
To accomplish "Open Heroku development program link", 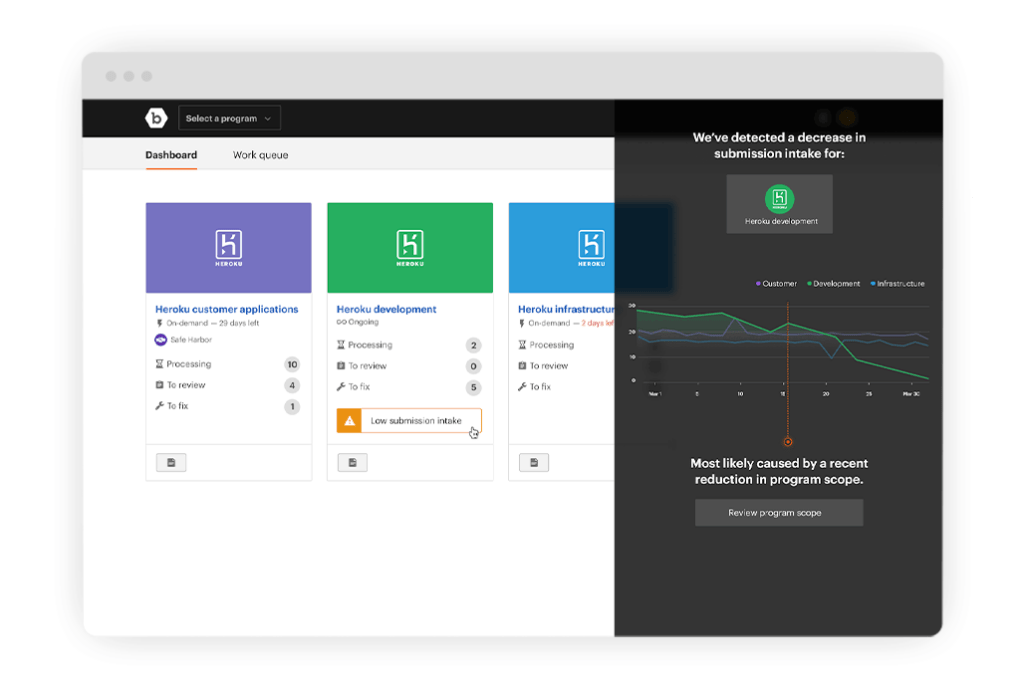I will tap(386, 309).
